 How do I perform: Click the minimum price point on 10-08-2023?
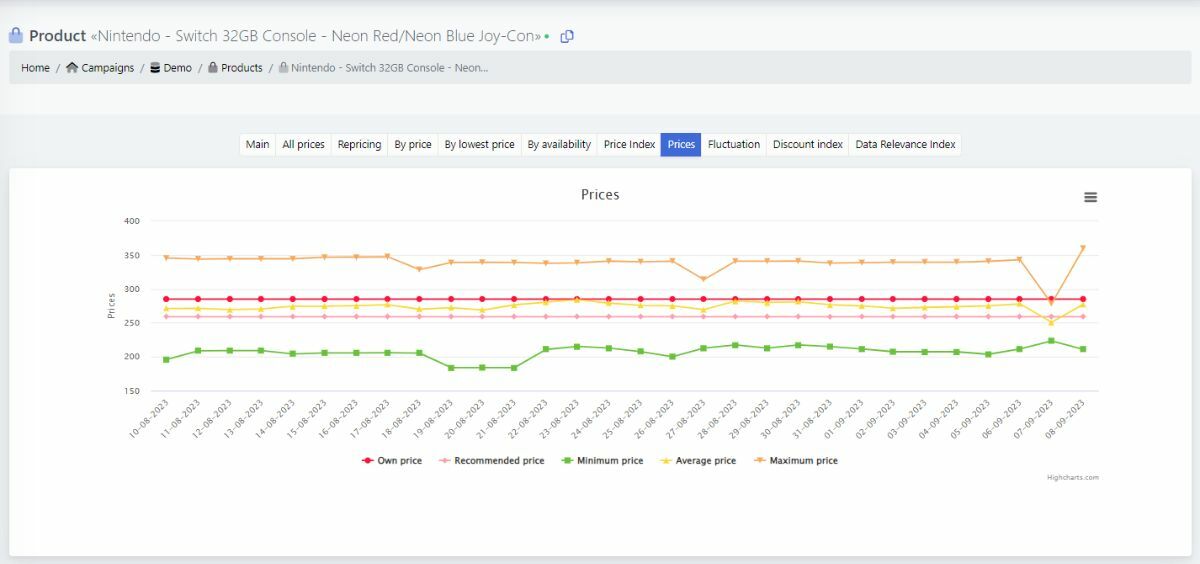(166, 359)
